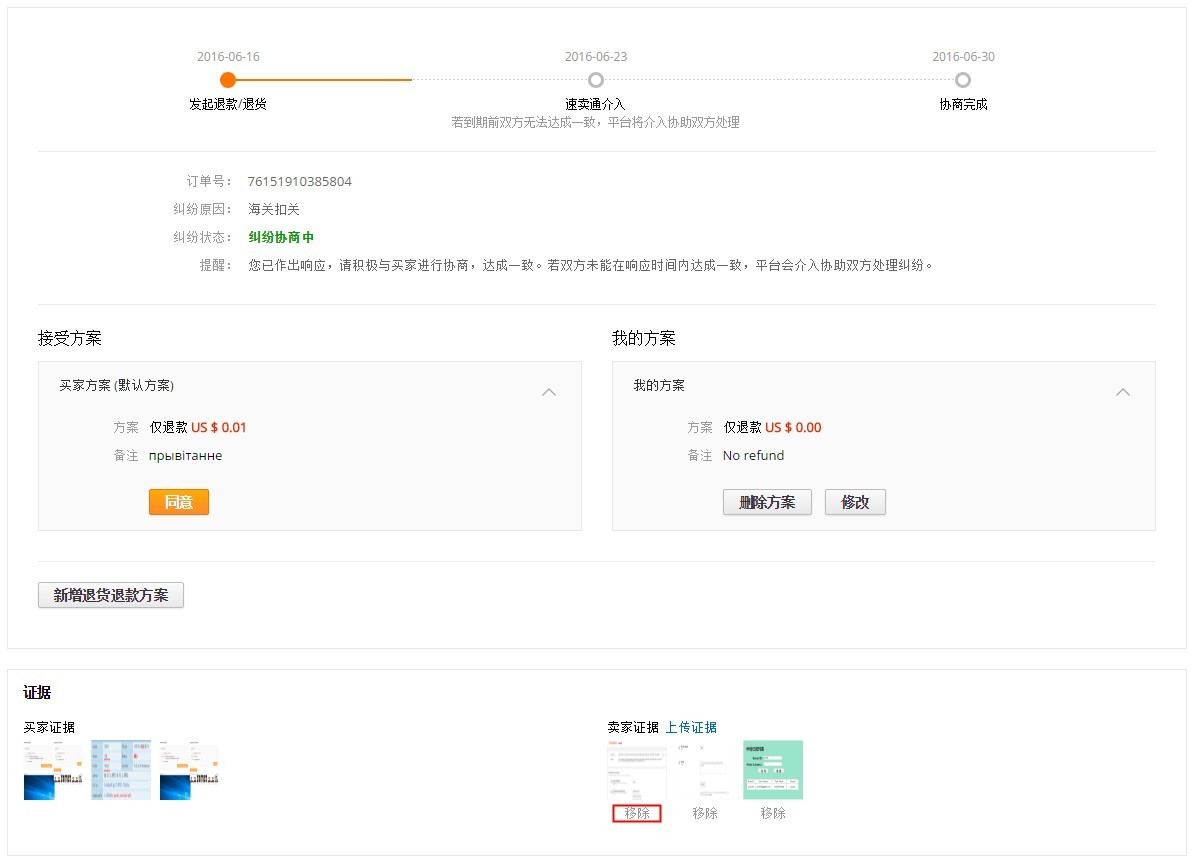Click the 协商完成 timeline circle
The image size is (1192, 860).
(x=962, y=79)
